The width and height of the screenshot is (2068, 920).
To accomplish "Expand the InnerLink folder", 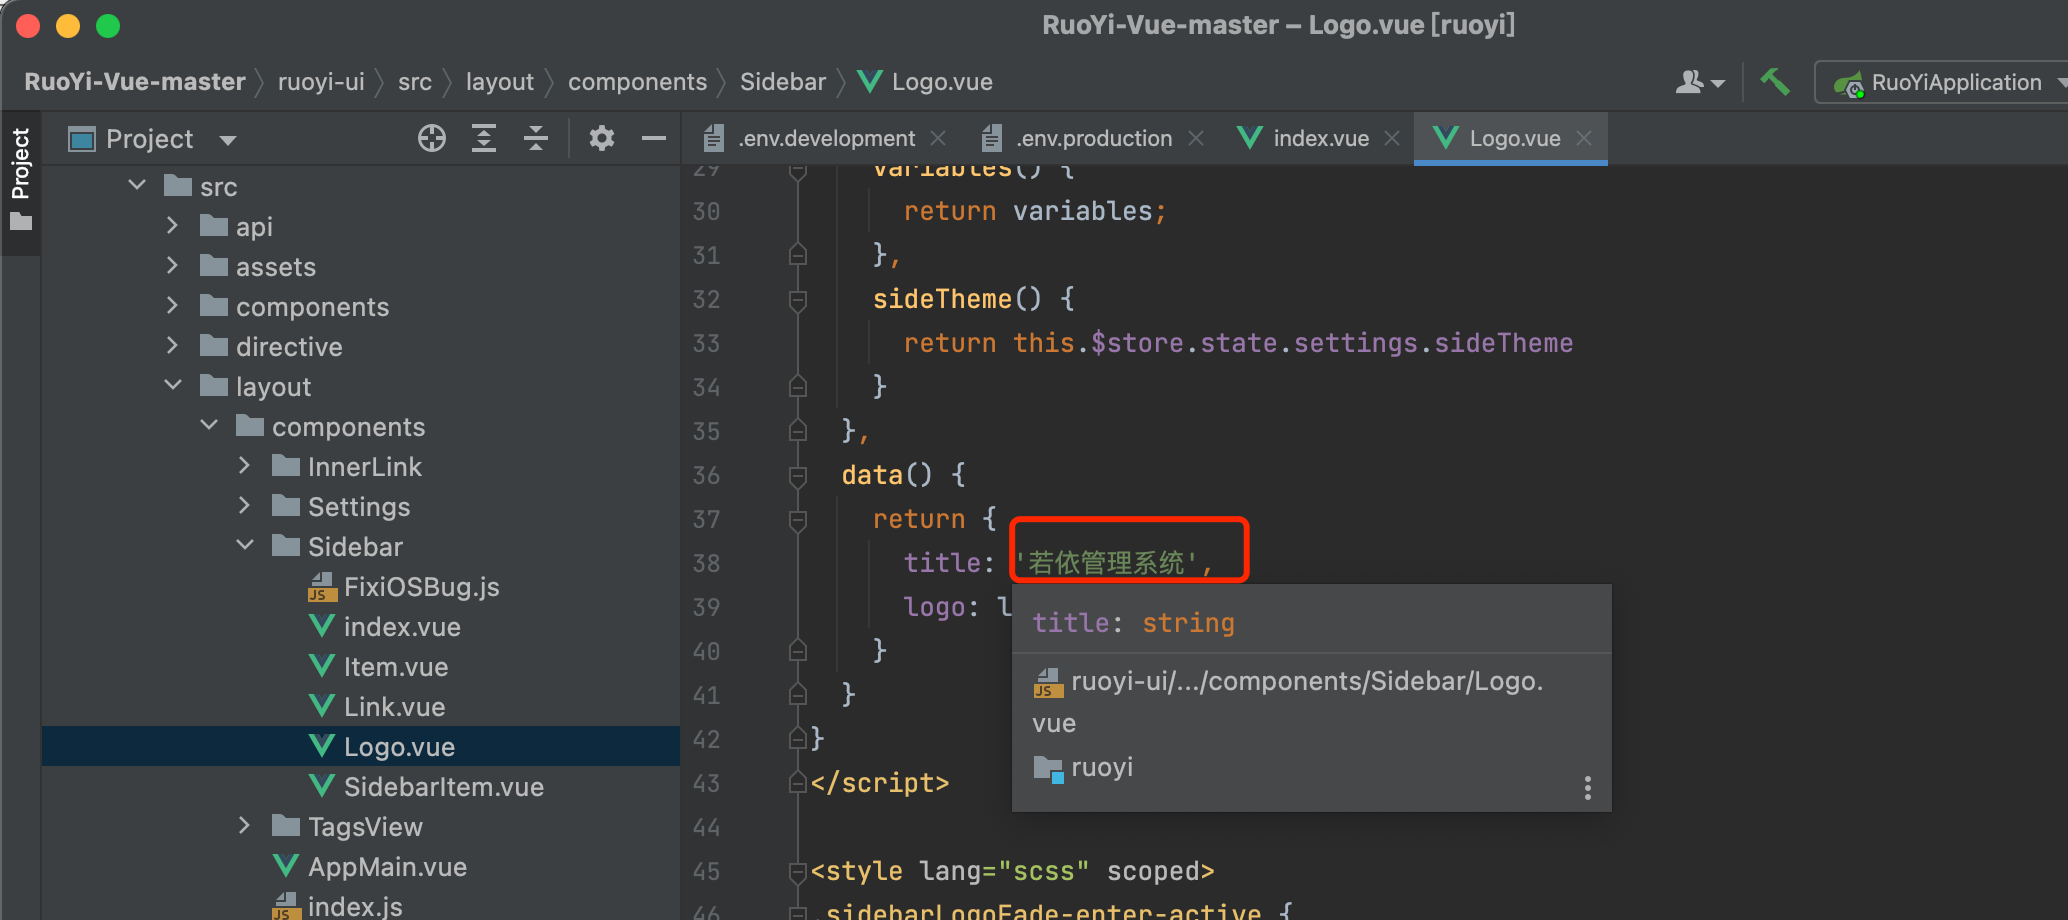I will point(244,465).
